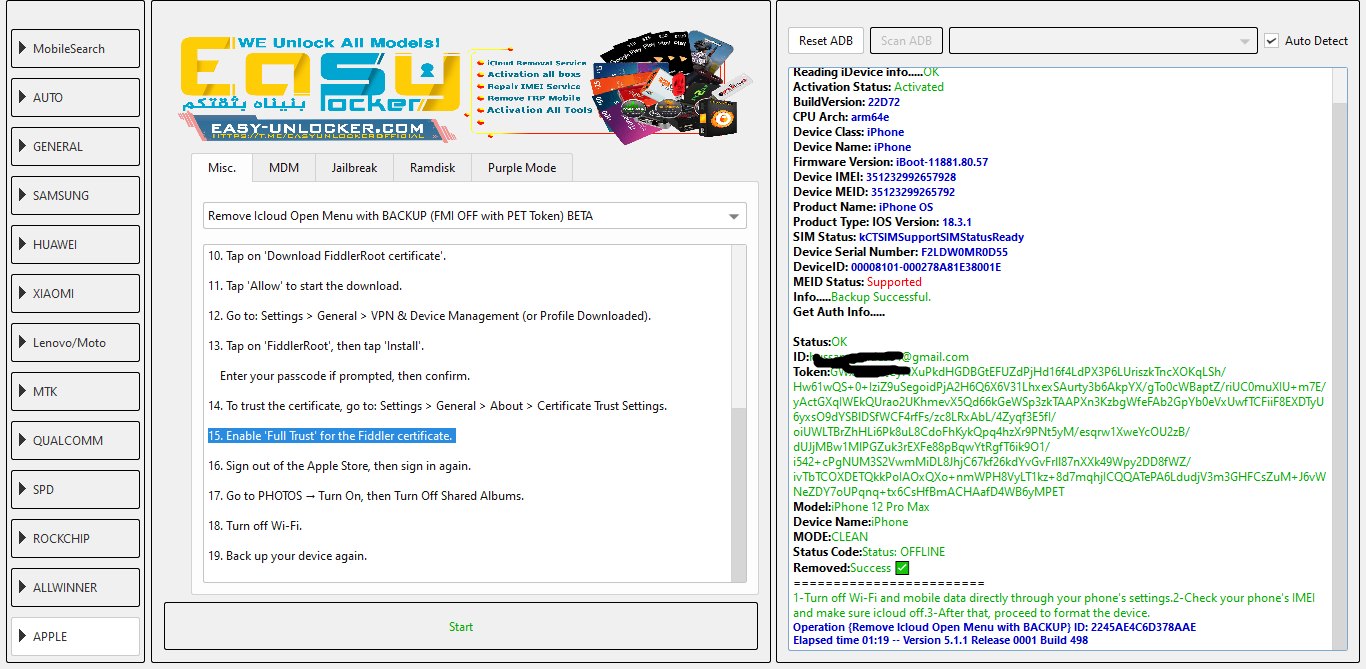1366x669 pixels.
Task: Switch to the Purple Mode tab
Action: 522,168
